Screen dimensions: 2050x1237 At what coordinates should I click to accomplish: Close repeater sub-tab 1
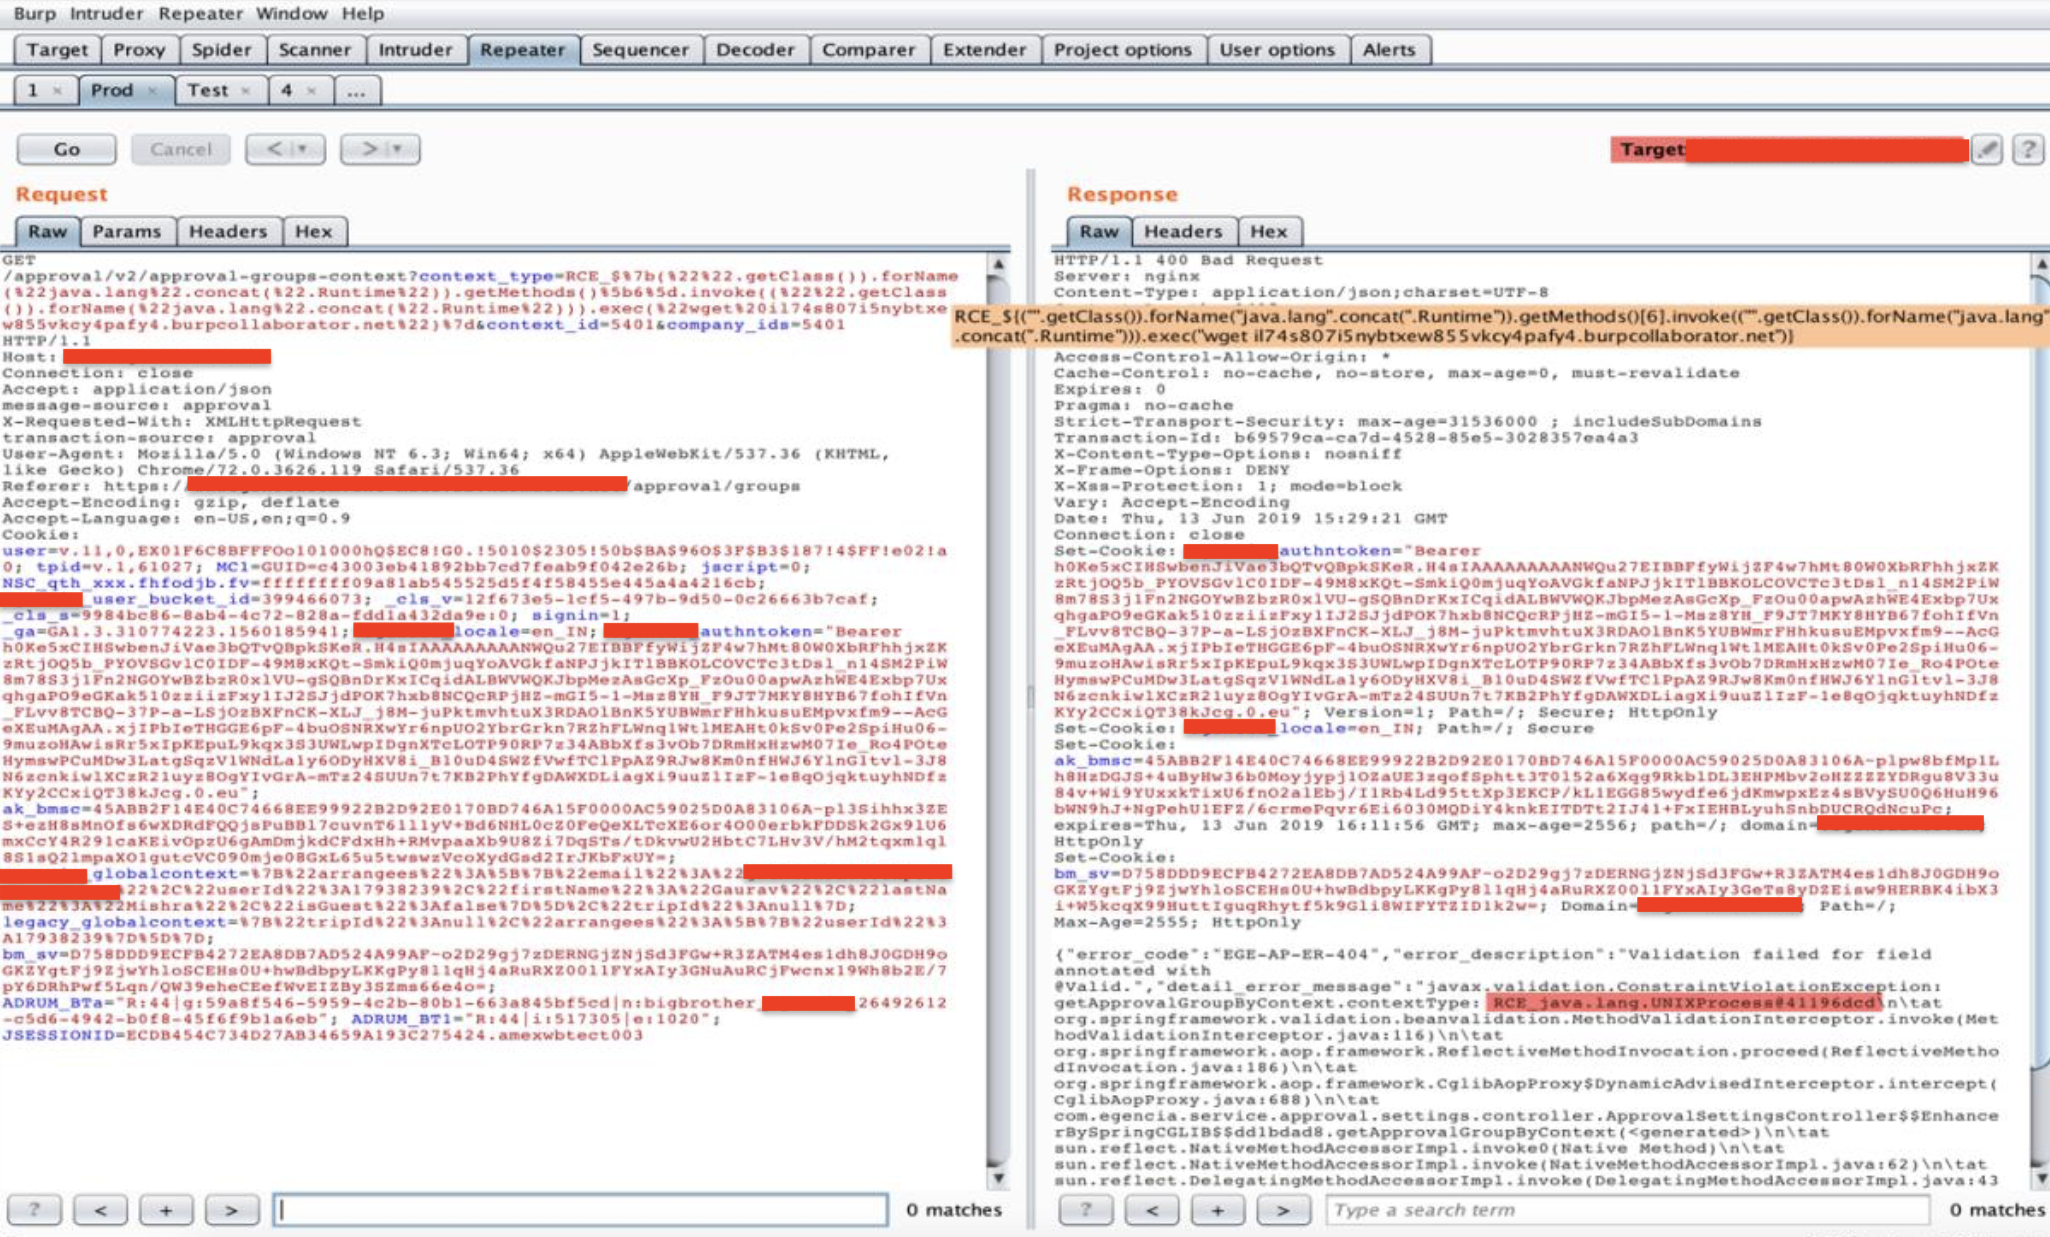[x=57, y=91]
